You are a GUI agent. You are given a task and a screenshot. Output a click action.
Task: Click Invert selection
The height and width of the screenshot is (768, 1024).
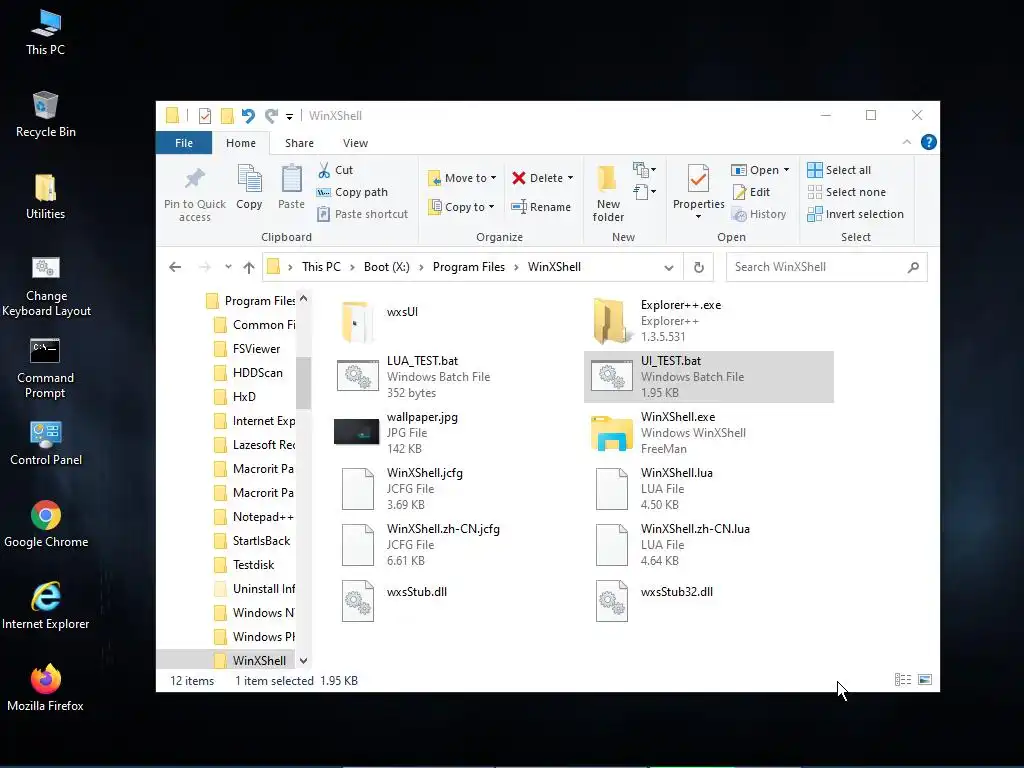click(856, 214)
